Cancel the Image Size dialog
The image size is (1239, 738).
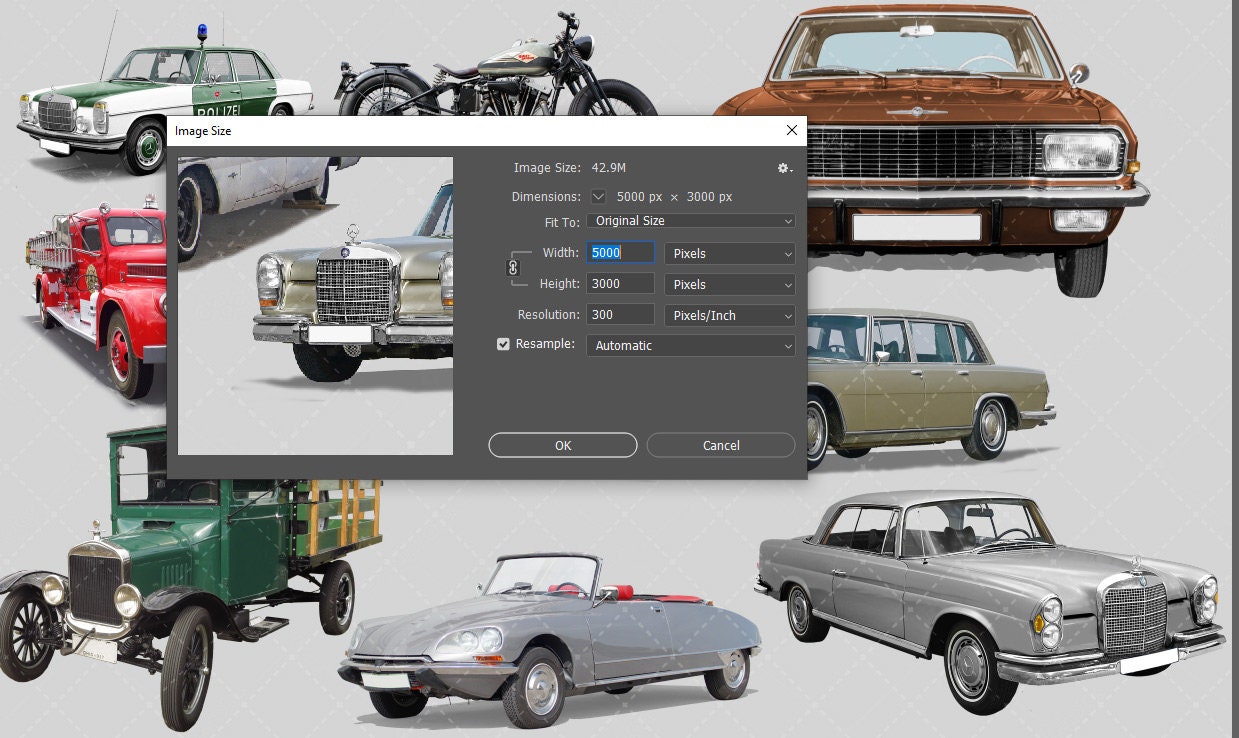pos(720,445)
